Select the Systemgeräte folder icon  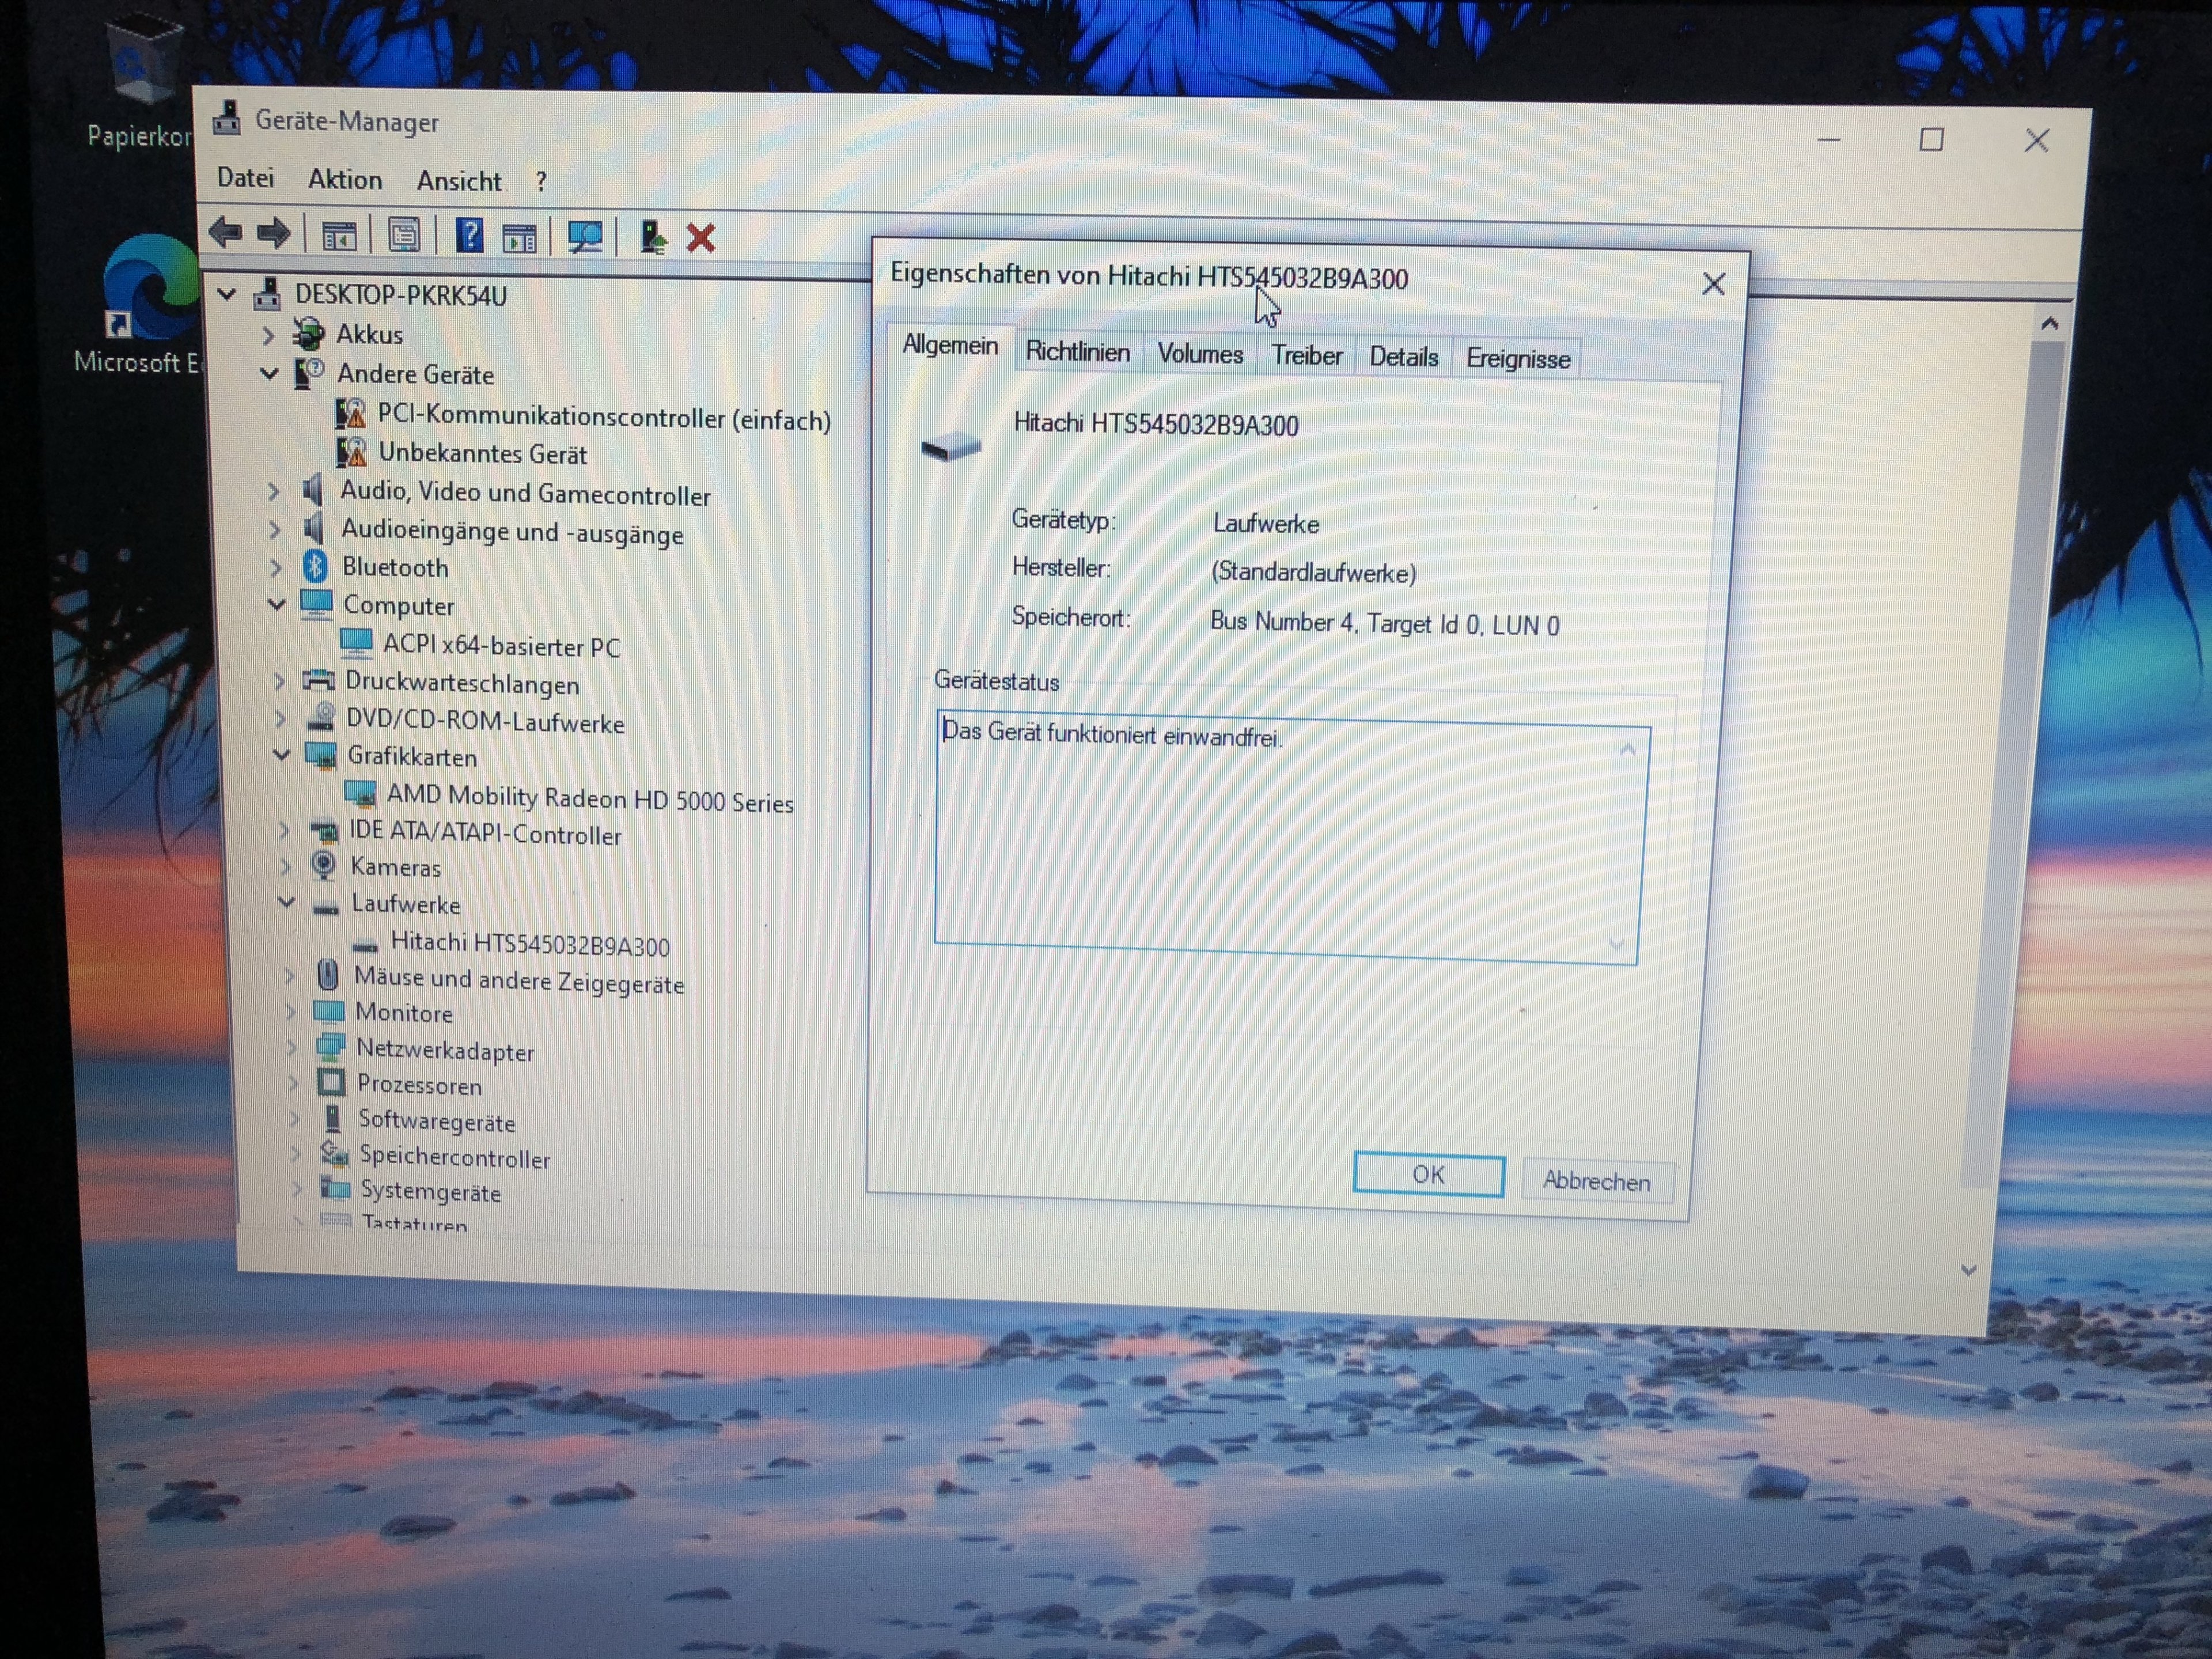tap(335, 1188)
